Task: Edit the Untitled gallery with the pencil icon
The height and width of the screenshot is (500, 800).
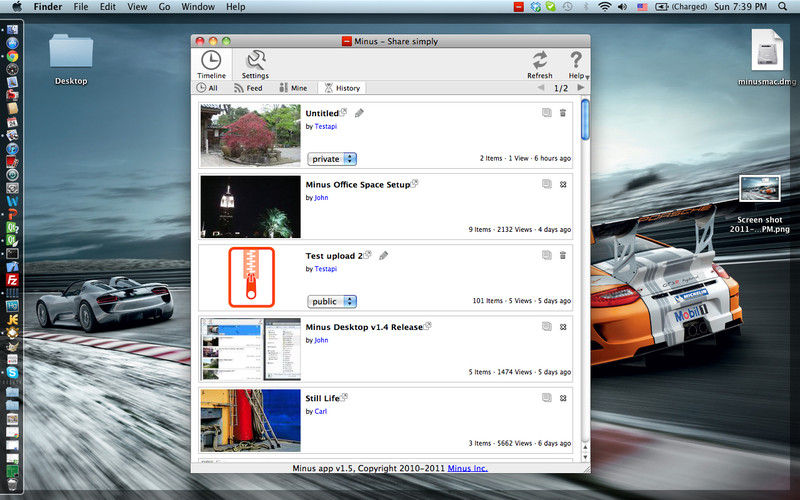Action: (359, 113)
